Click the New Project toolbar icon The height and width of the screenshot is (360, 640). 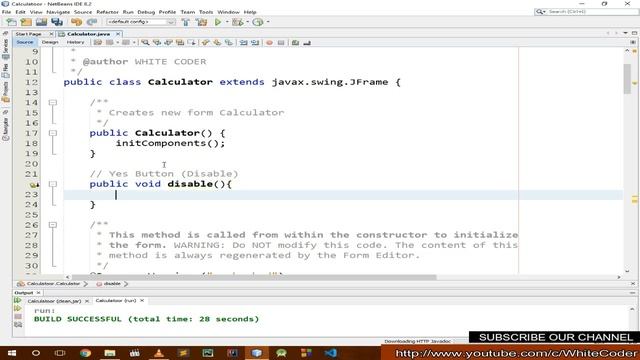click(x=26, y=22)
